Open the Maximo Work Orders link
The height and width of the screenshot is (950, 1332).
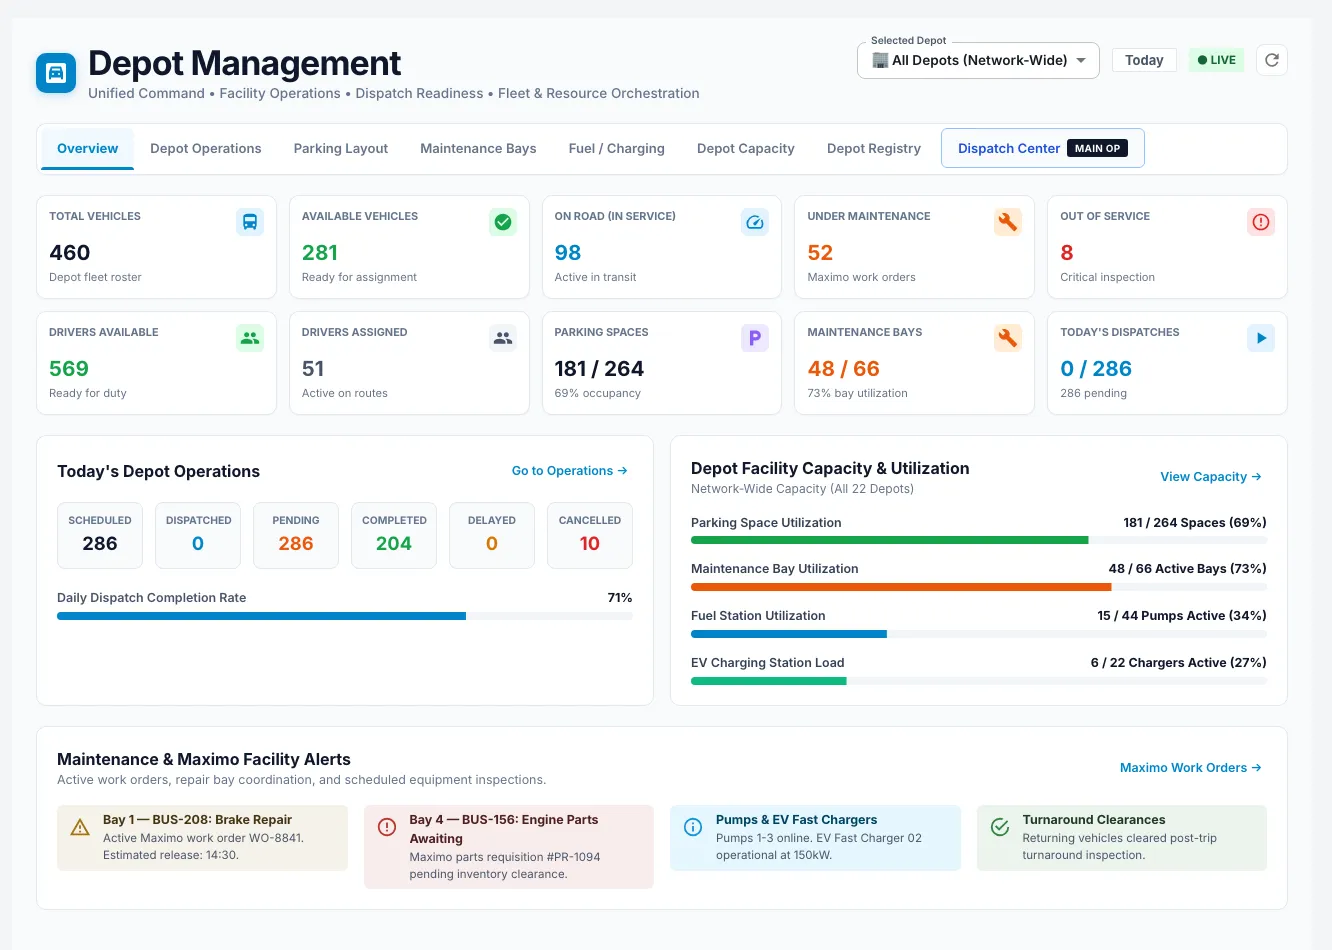[x=1191, y=768]
